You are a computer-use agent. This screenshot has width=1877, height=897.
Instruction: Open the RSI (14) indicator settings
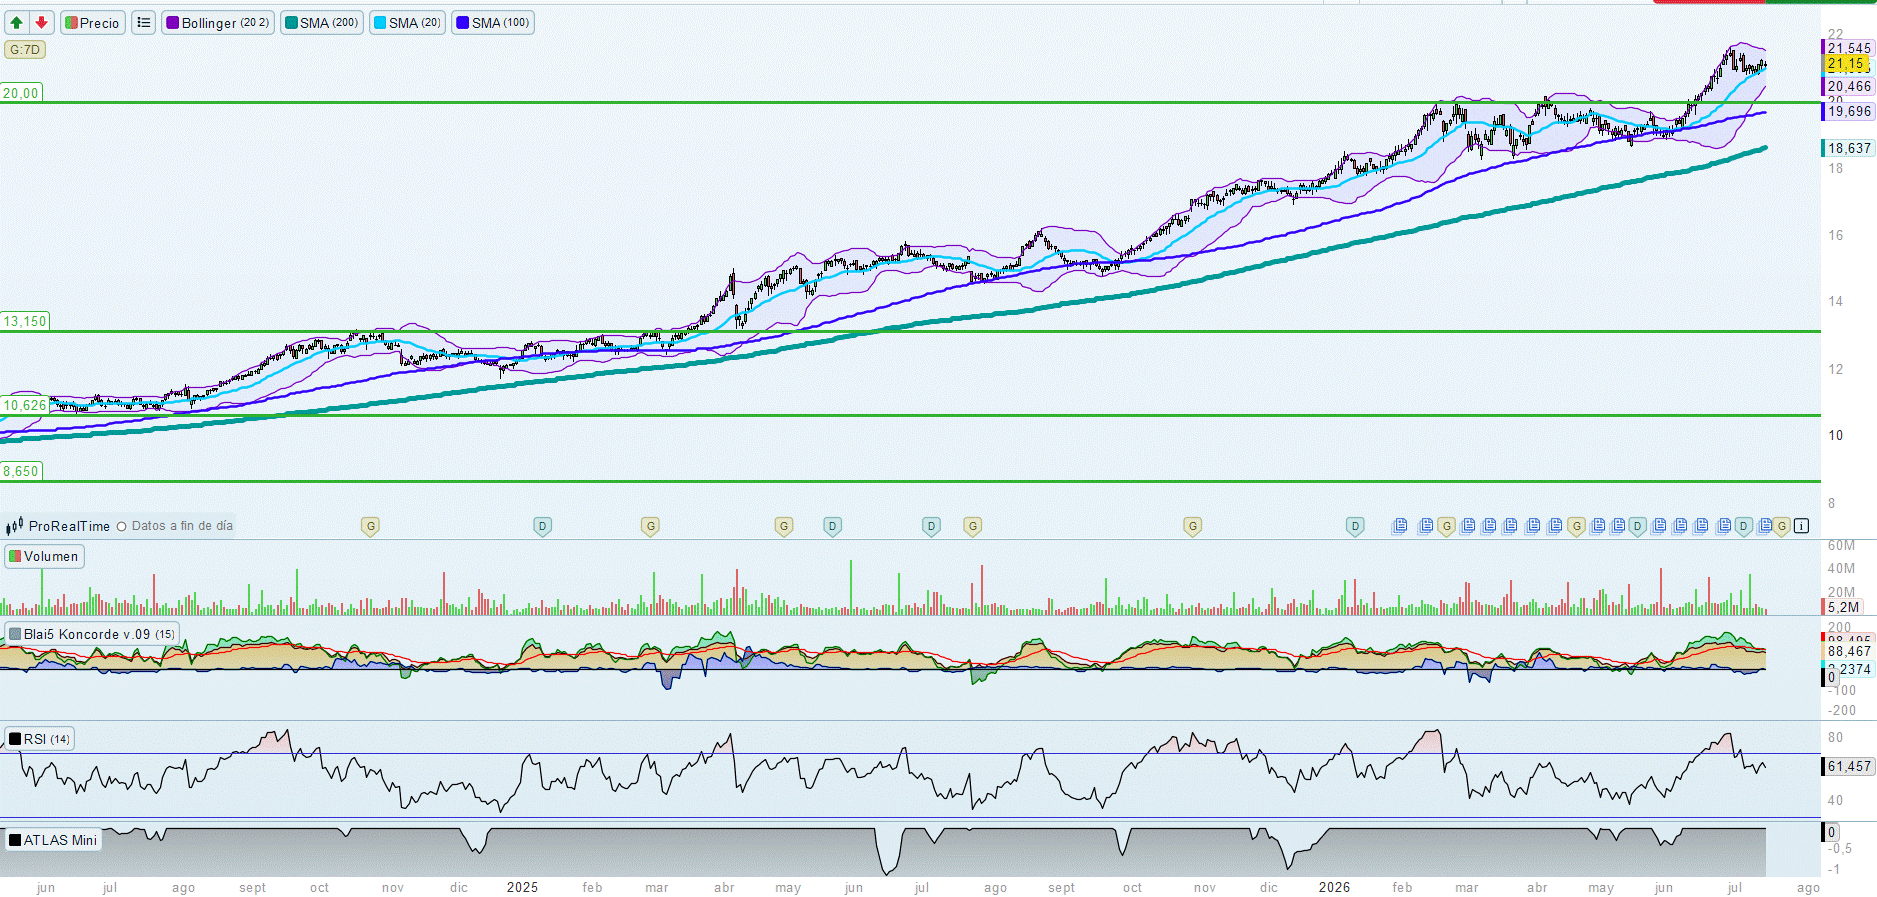point(40,739)
